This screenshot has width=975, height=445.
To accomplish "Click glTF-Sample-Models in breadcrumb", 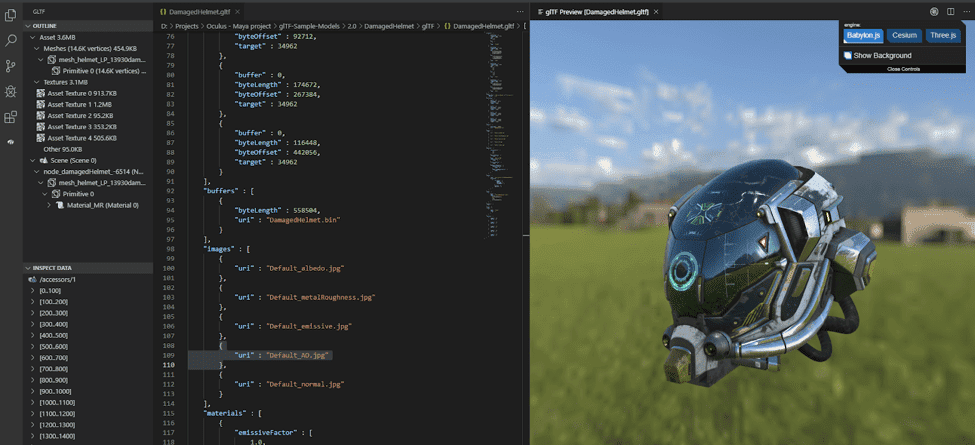I will point(307,26).
